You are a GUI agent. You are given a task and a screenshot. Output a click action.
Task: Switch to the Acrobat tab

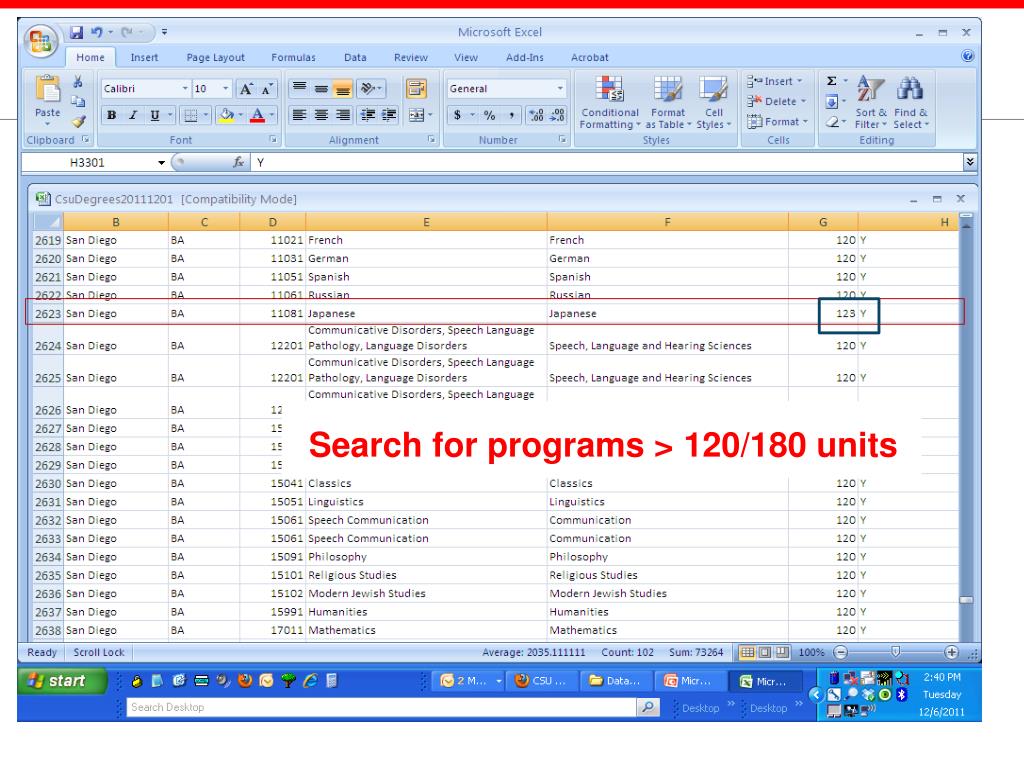coord(590,57)
